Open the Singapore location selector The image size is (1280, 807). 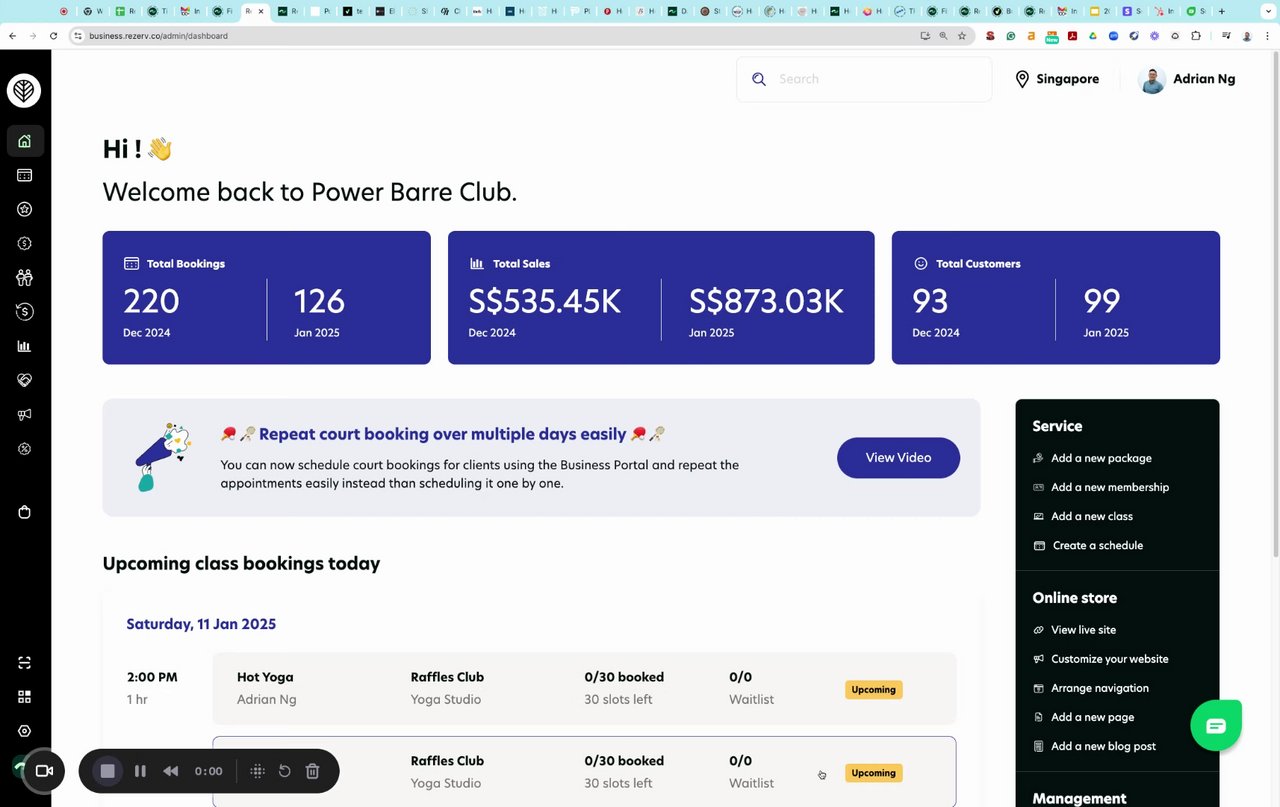[x=1057, y=79]
